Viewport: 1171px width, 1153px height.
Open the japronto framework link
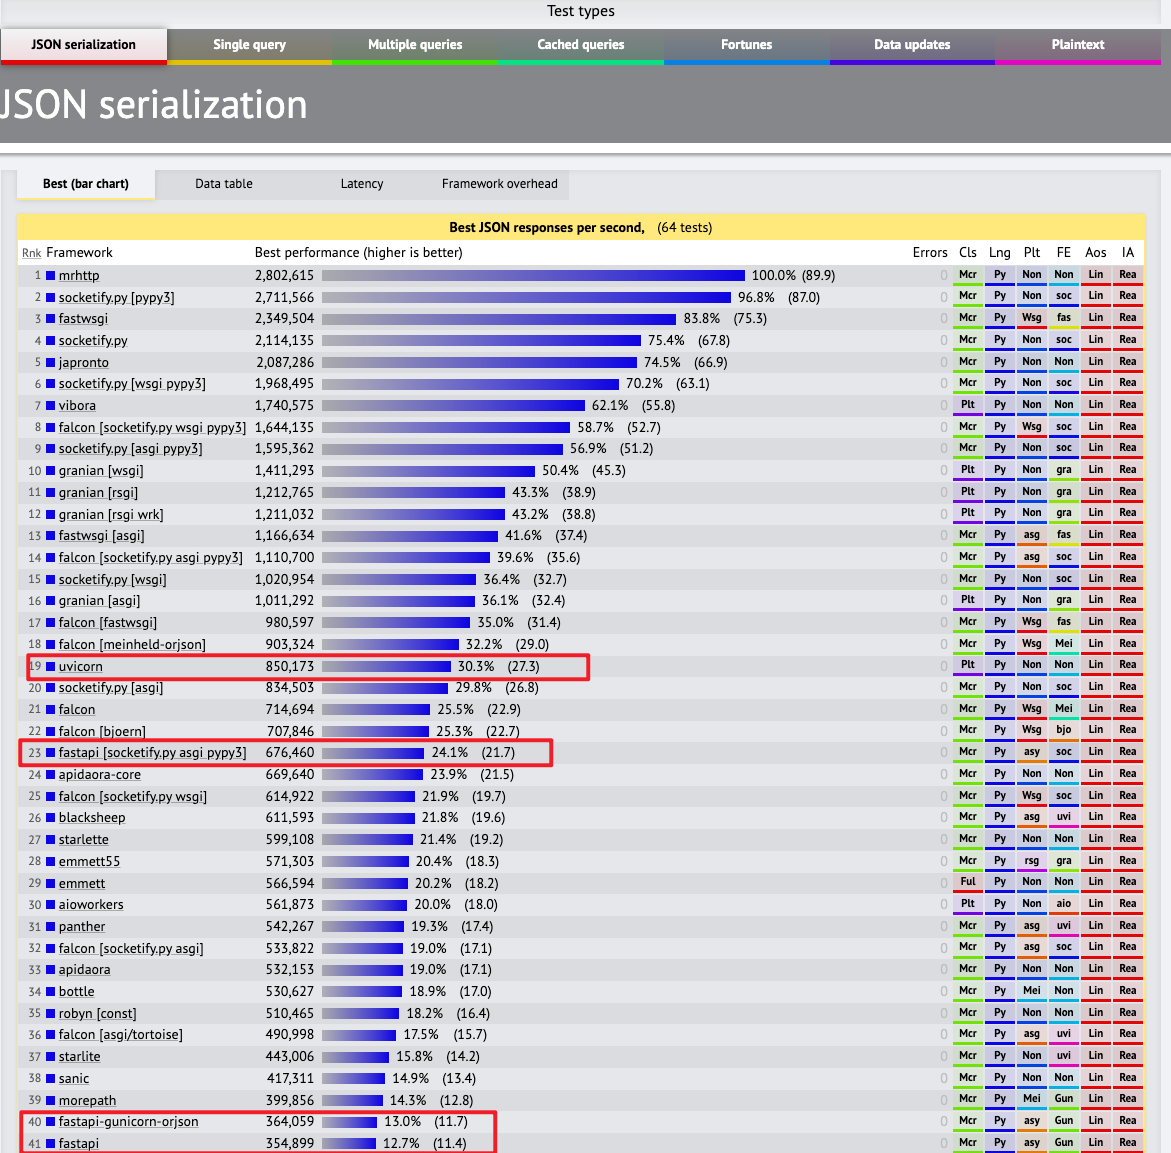(x=84, y=362)
